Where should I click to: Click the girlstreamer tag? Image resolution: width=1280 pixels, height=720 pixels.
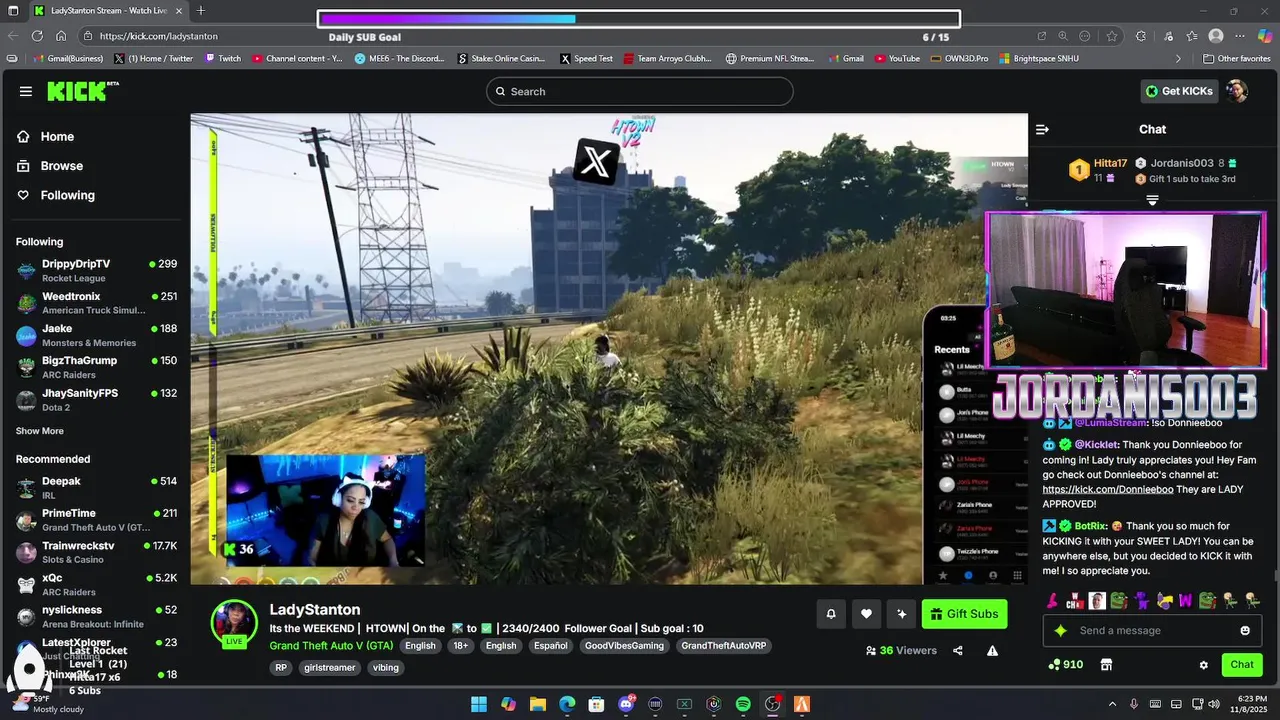[330, 667]
